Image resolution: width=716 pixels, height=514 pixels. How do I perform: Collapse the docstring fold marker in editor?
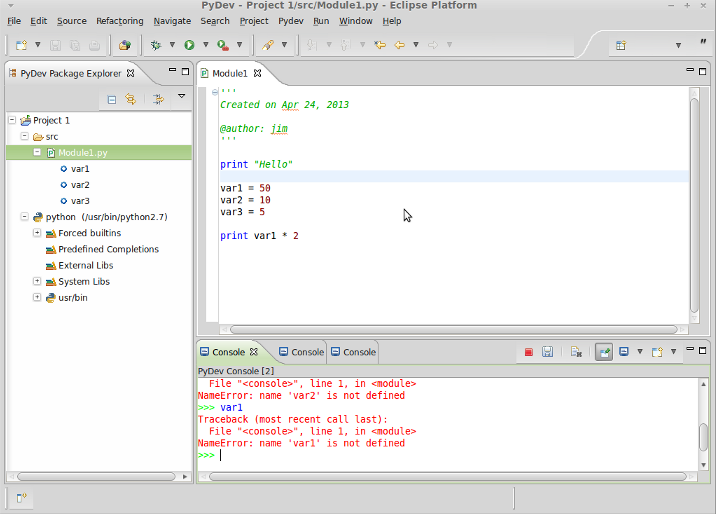coord(215,92)
